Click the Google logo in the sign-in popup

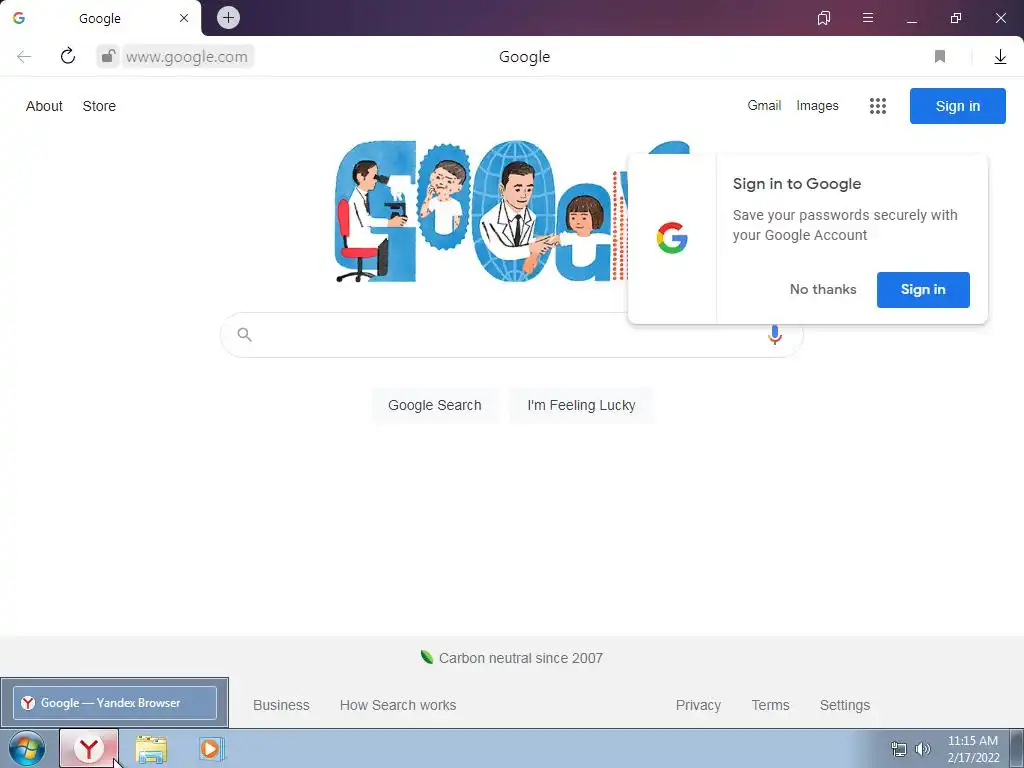coord(672,238)
